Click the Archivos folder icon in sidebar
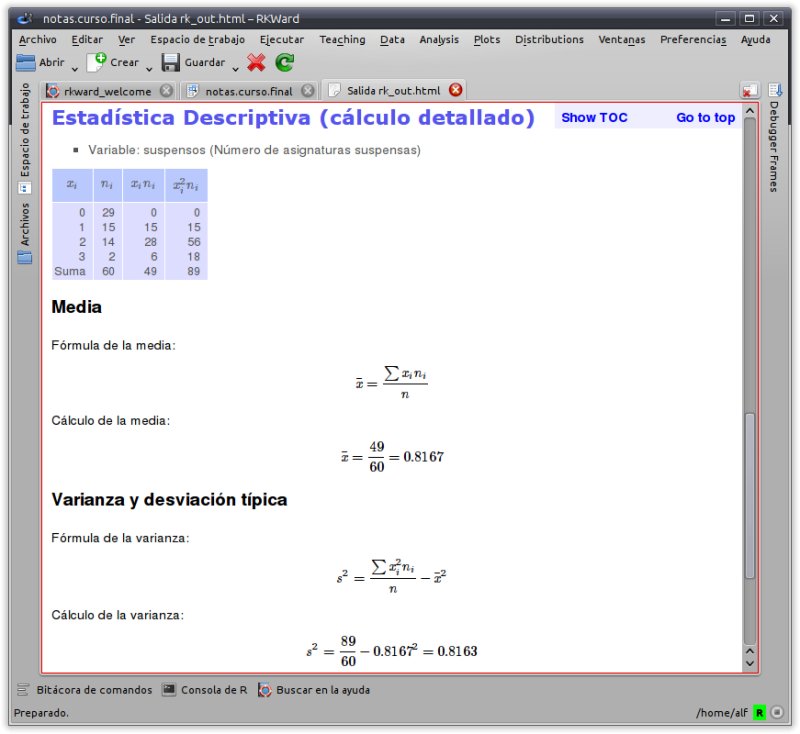Image resolution: width=800 pixels, height=734 pixels. tap(24, 258)
